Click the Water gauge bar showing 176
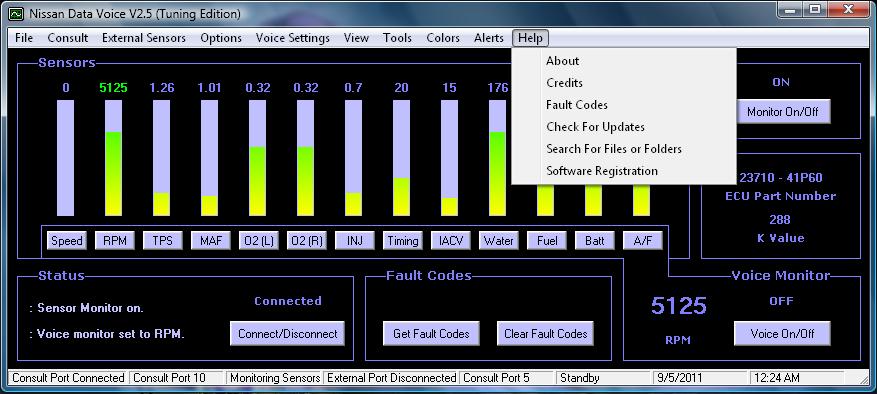This screenshot has height=394, width=877. 498,158
